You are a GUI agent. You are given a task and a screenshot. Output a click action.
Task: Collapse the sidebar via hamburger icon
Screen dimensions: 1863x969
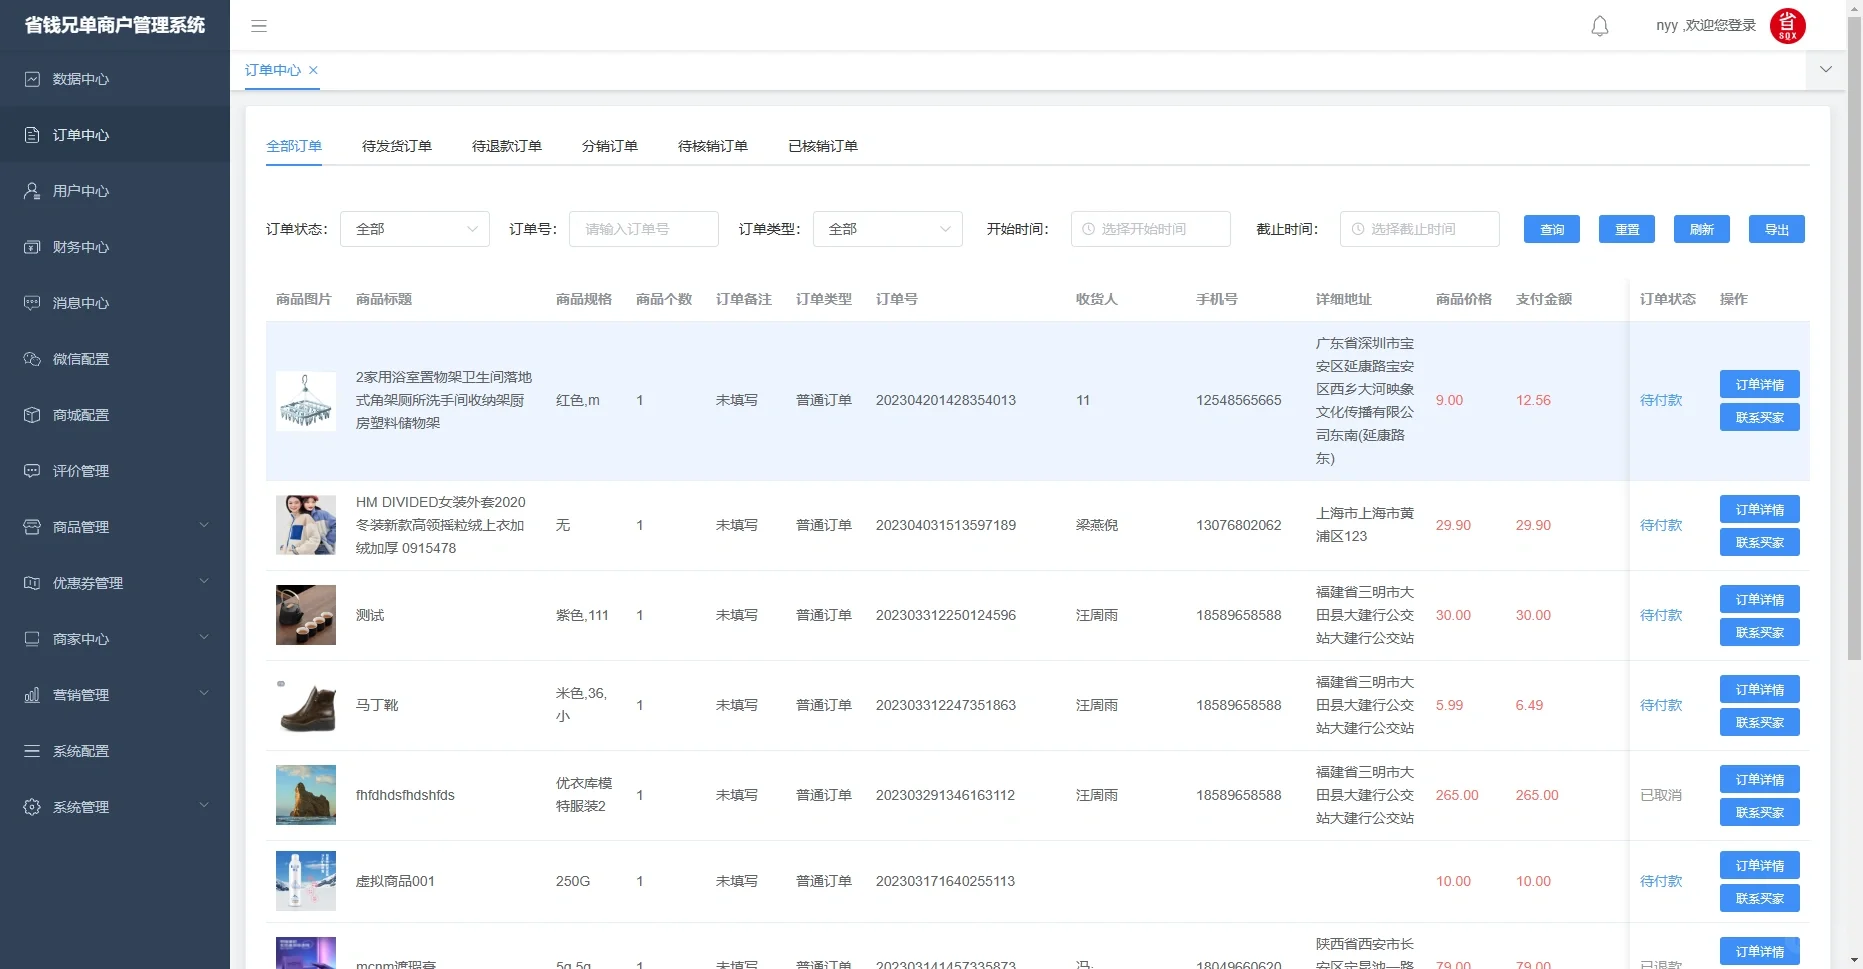tap(259, 26)
